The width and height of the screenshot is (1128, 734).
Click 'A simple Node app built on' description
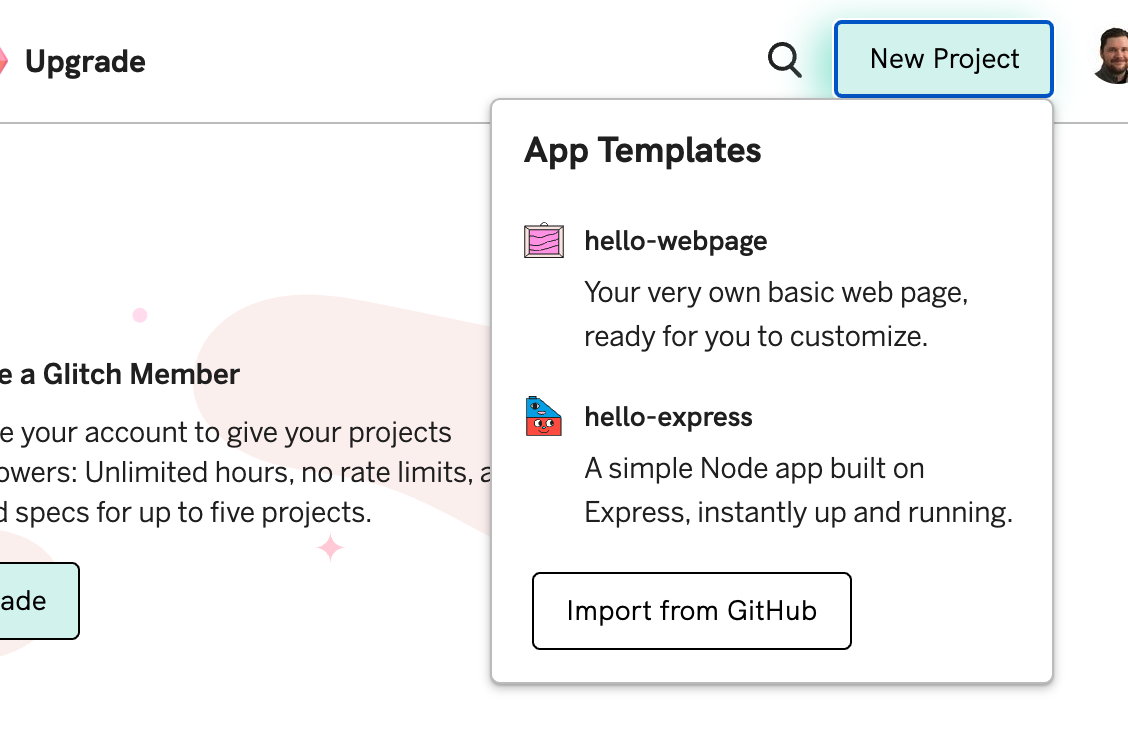pyautogui.click(x=798, y=490)
